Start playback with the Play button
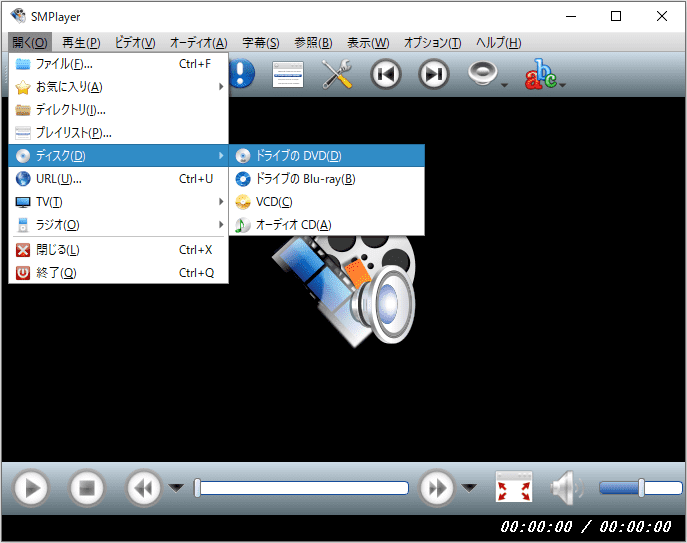The height and width of the screenshot is (543, 687). pyautogui.click(x=31, y=488)
